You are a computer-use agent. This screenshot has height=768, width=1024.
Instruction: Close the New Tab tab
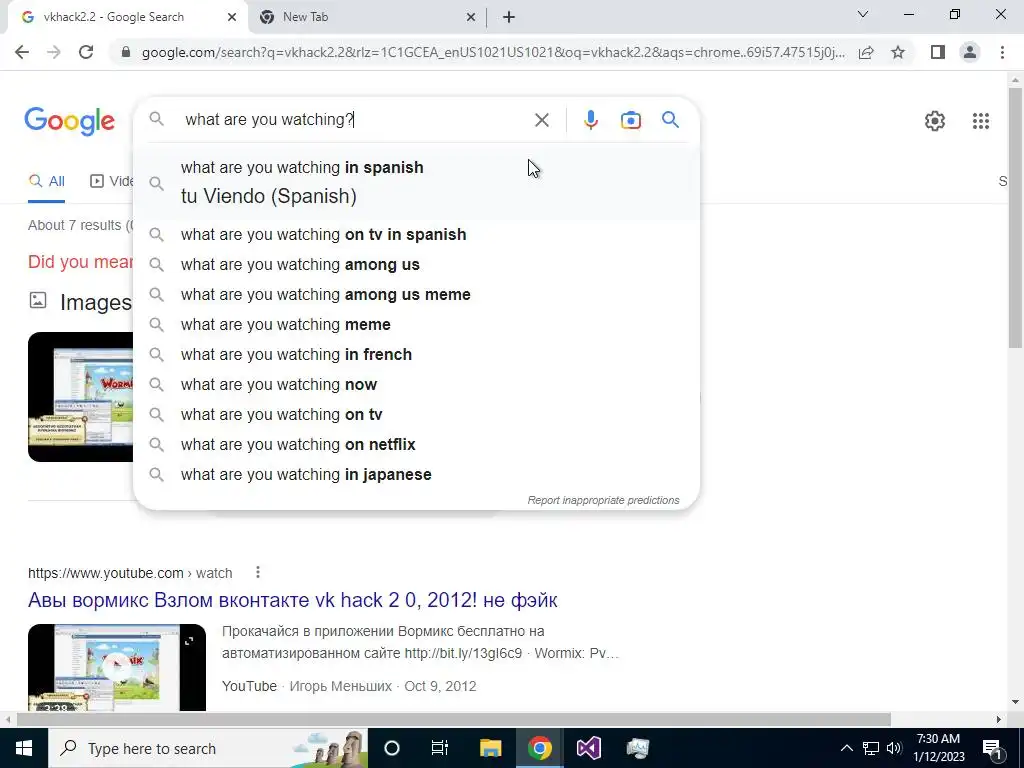coord(471,18)
